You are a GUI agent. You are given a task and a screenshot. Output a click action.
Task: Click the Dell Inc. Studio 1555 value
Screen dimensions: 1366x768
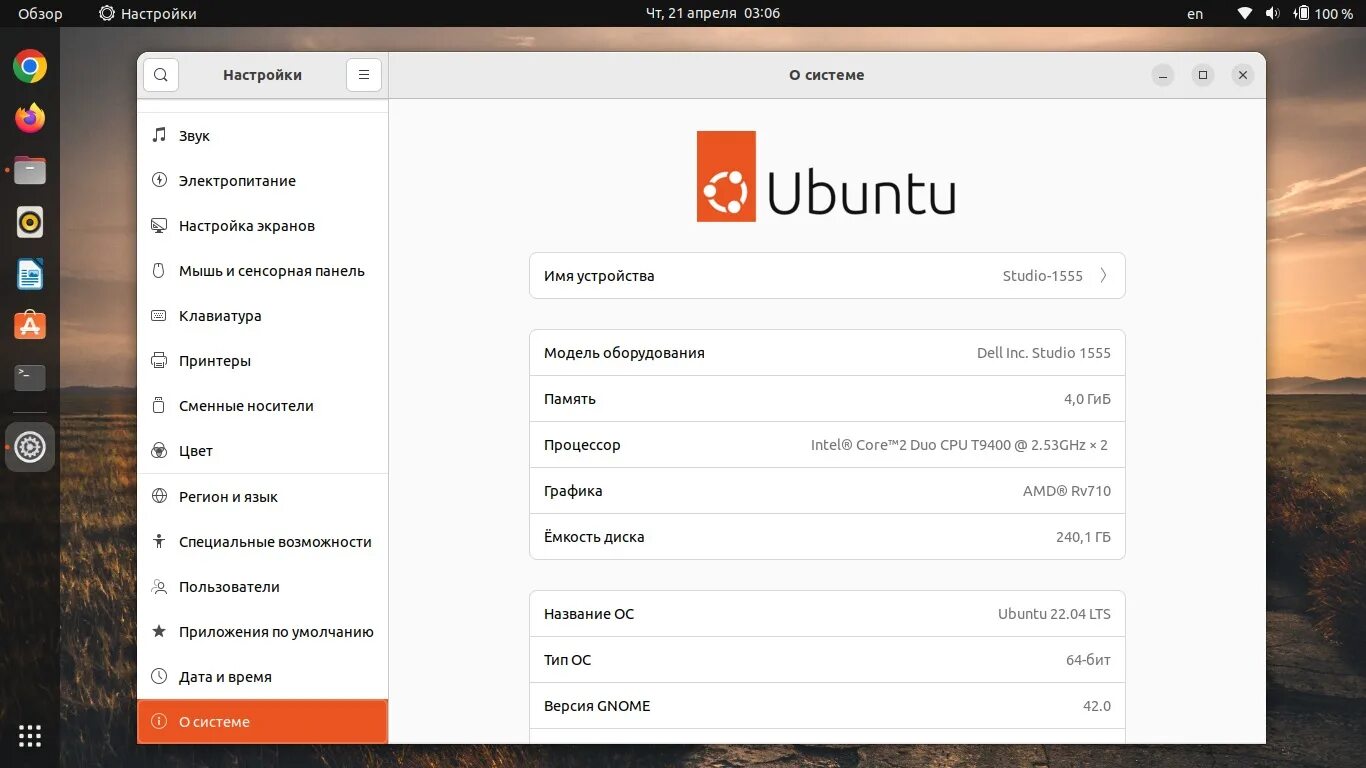pyautogui.click(x=1044, y=353)
